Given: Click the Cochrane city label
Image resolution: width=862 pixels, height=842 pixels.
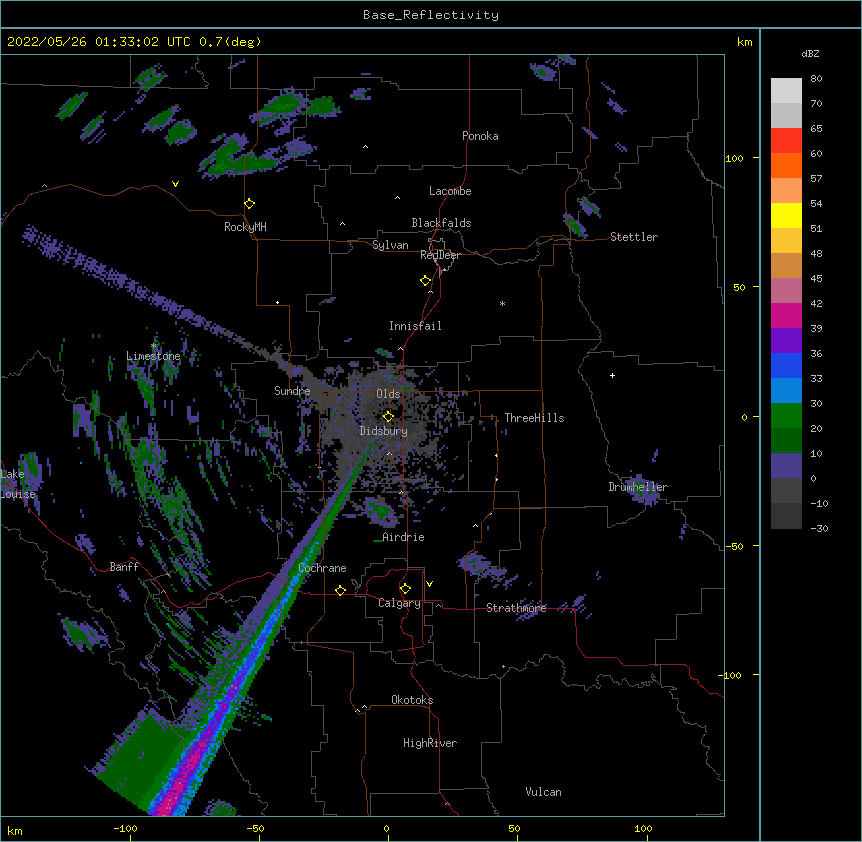Looking at the screenshot, I should coord(322,568).
